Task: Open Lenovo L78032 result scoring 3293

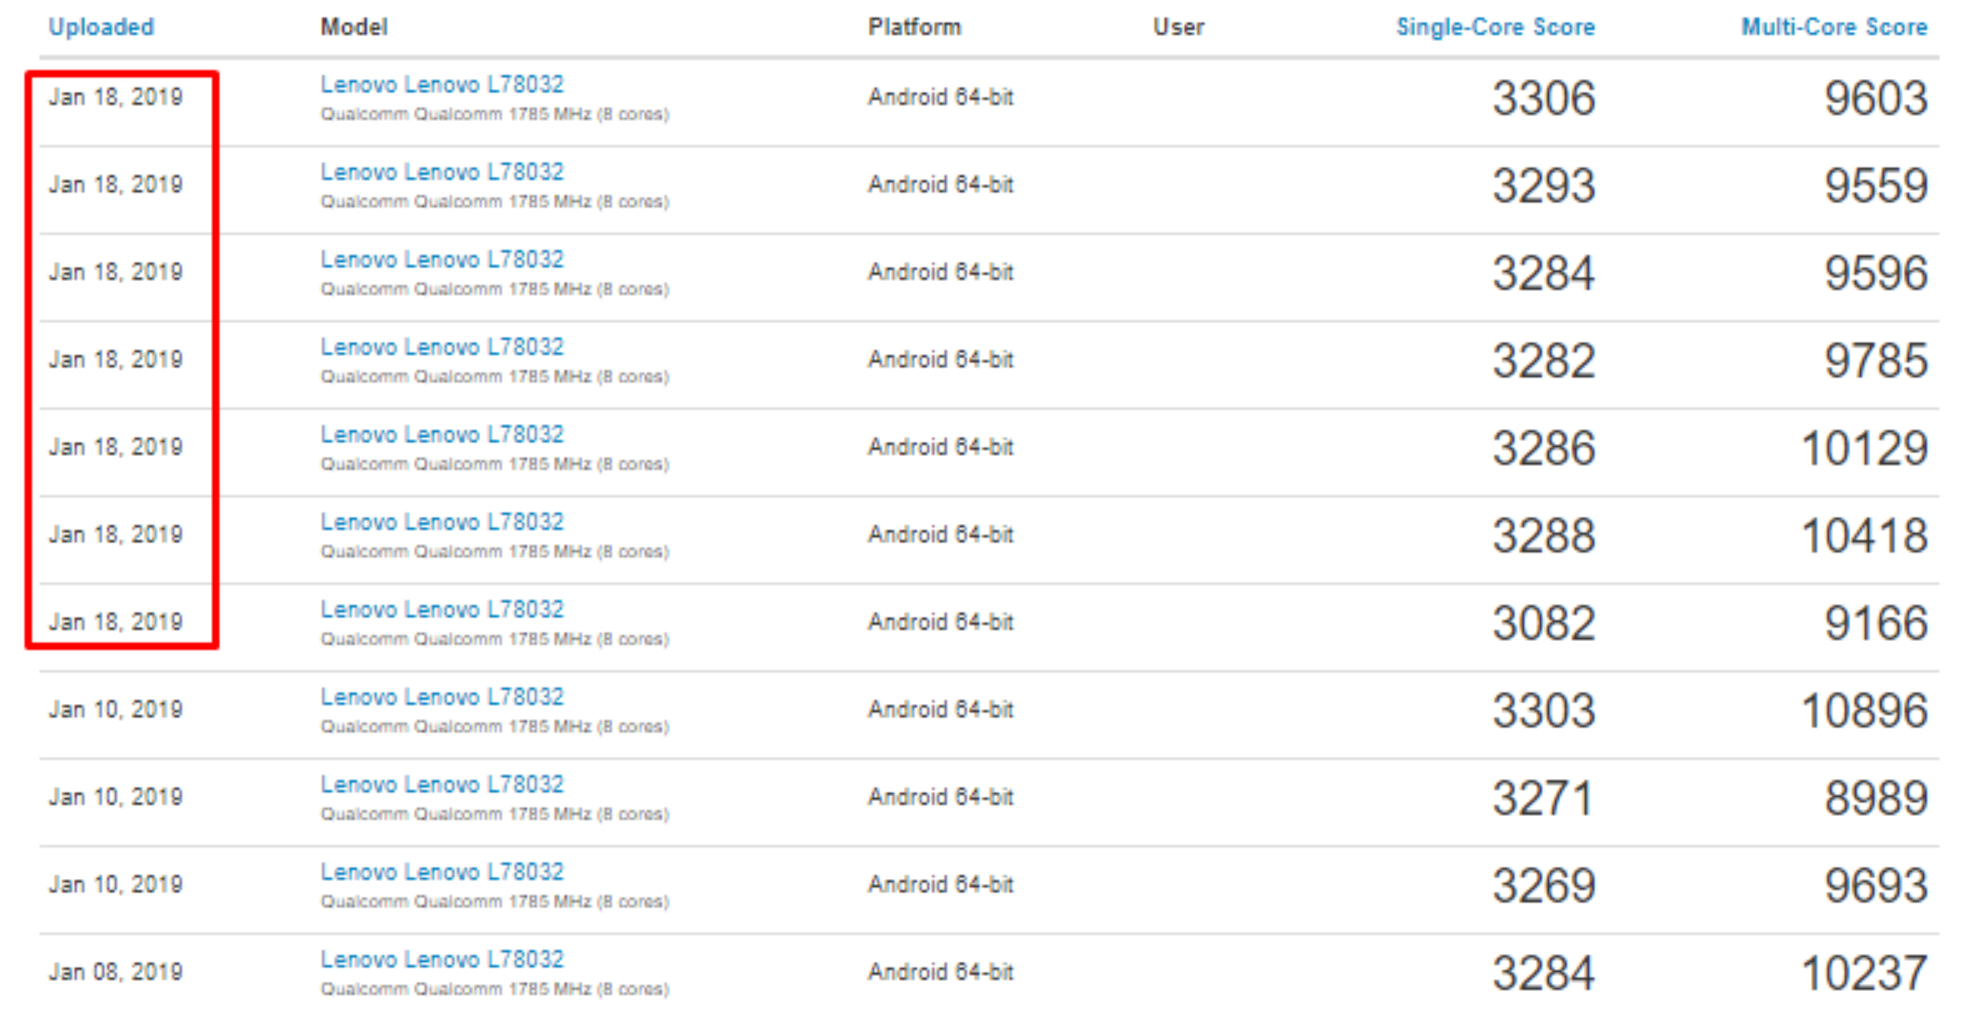Action: [442, 172]
